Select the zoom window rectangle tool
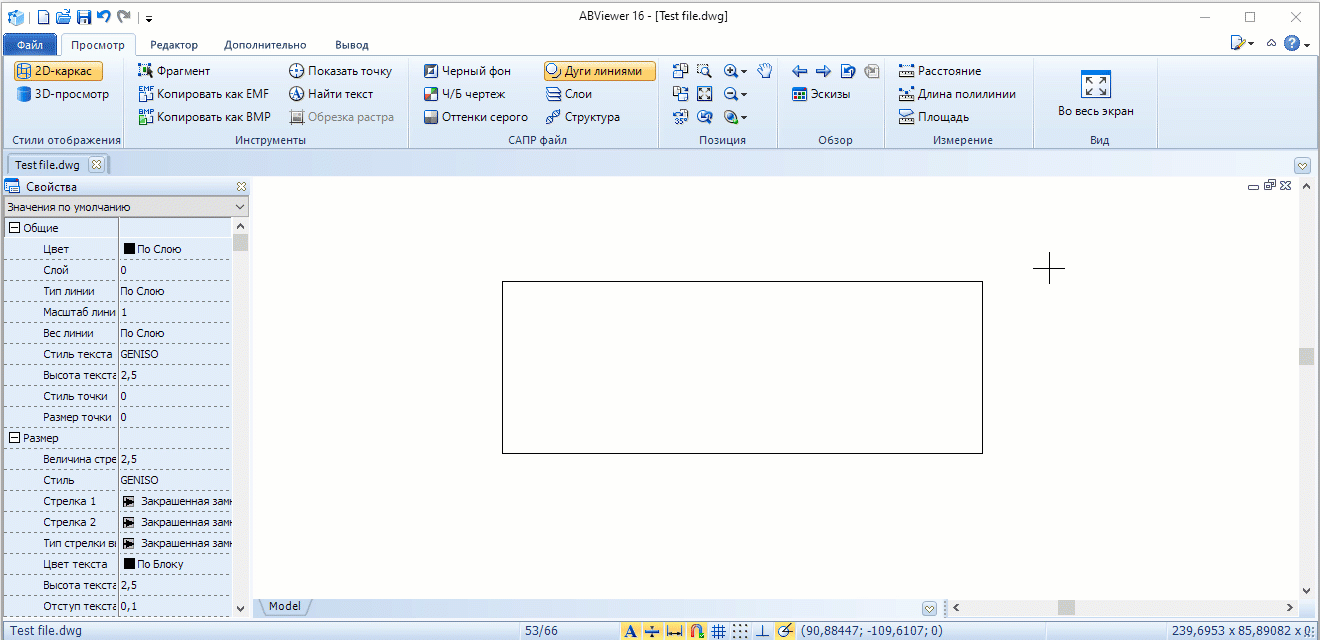The height and width of the screenshot is (640, 1320). (704, 71)
